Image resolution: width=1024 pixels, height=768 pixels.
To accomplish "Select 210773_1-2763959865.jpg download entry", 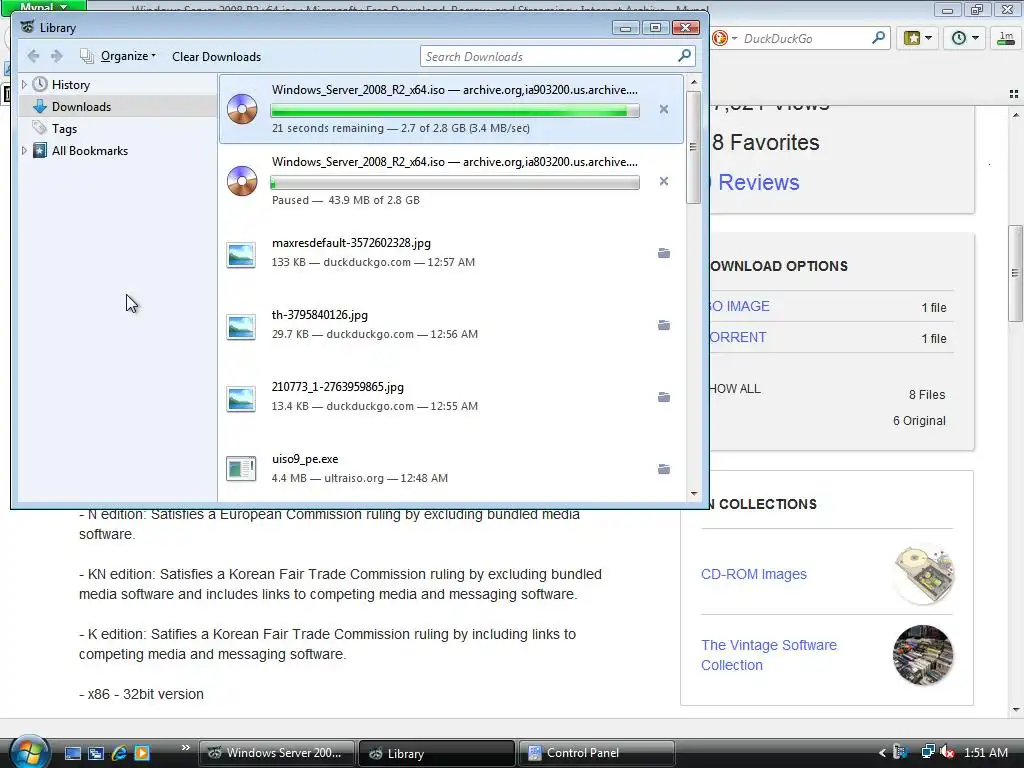I will (451, 396).
